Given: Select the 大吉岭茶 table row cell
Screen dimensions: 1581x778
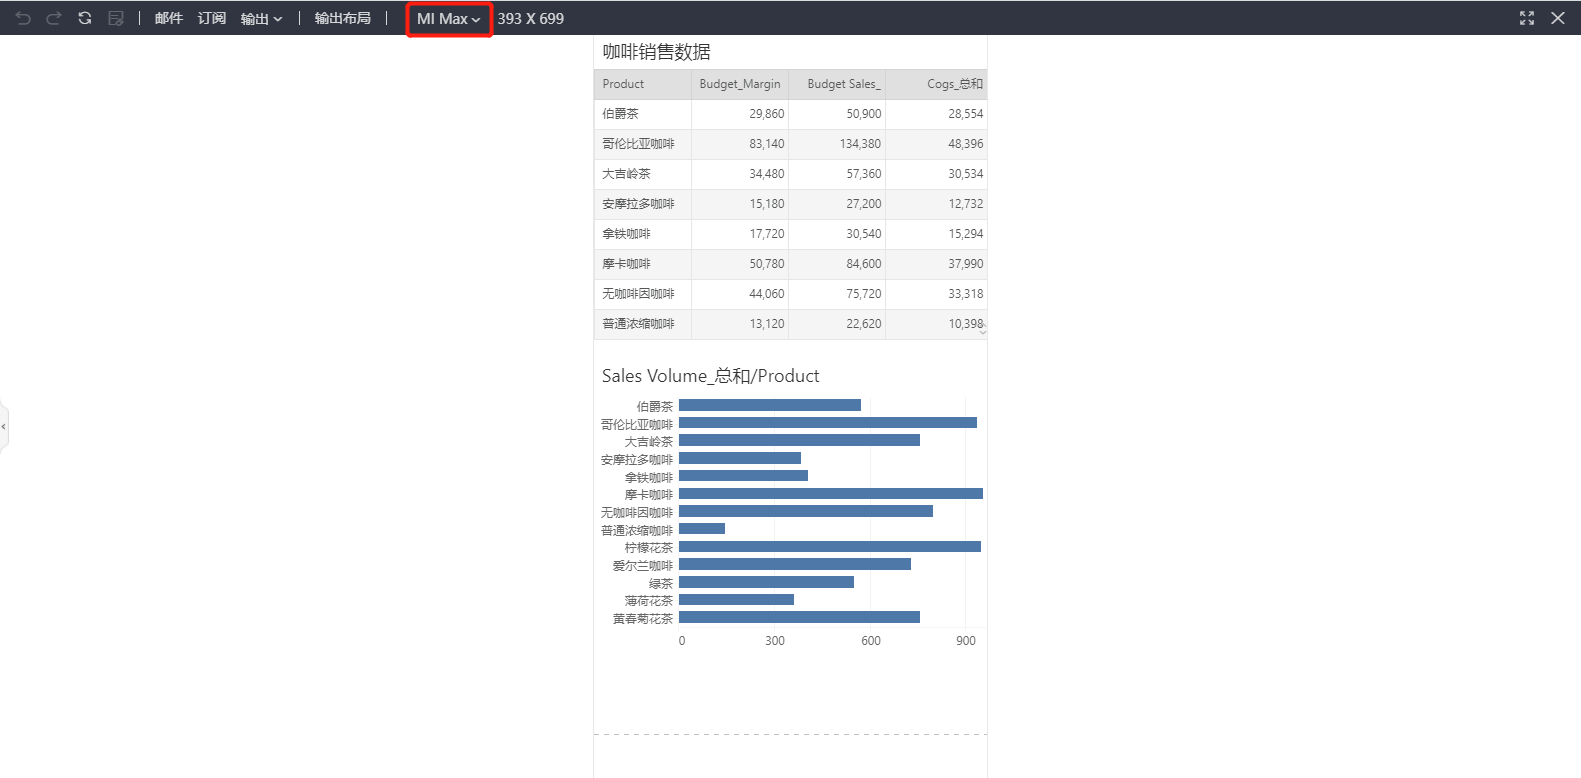Looking at the screenshot, I should pos(642,174).
